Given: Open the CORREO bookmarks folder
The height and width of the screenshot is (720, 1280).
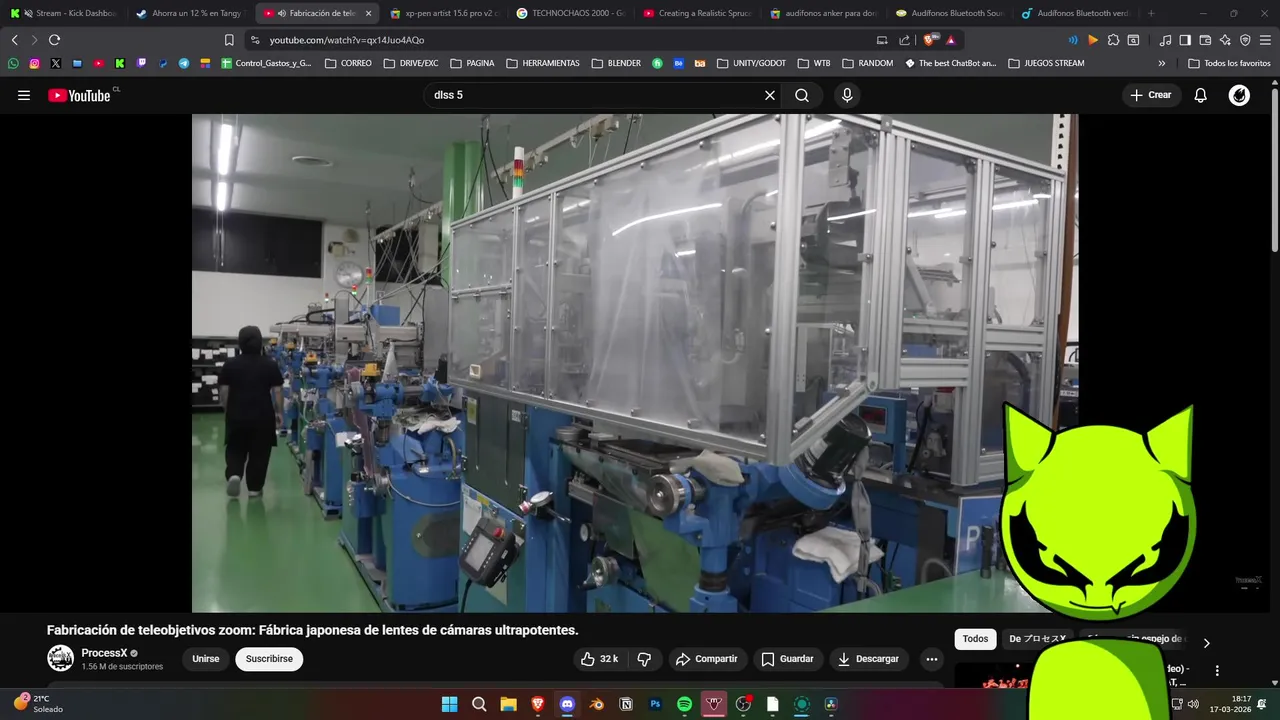Looking at the screenshot, I should point(348,63).
